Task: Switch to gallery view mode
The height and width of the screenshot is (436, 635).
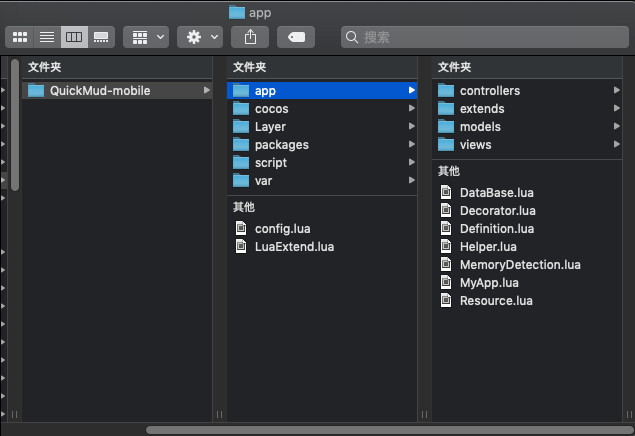Action: [101, 37]
